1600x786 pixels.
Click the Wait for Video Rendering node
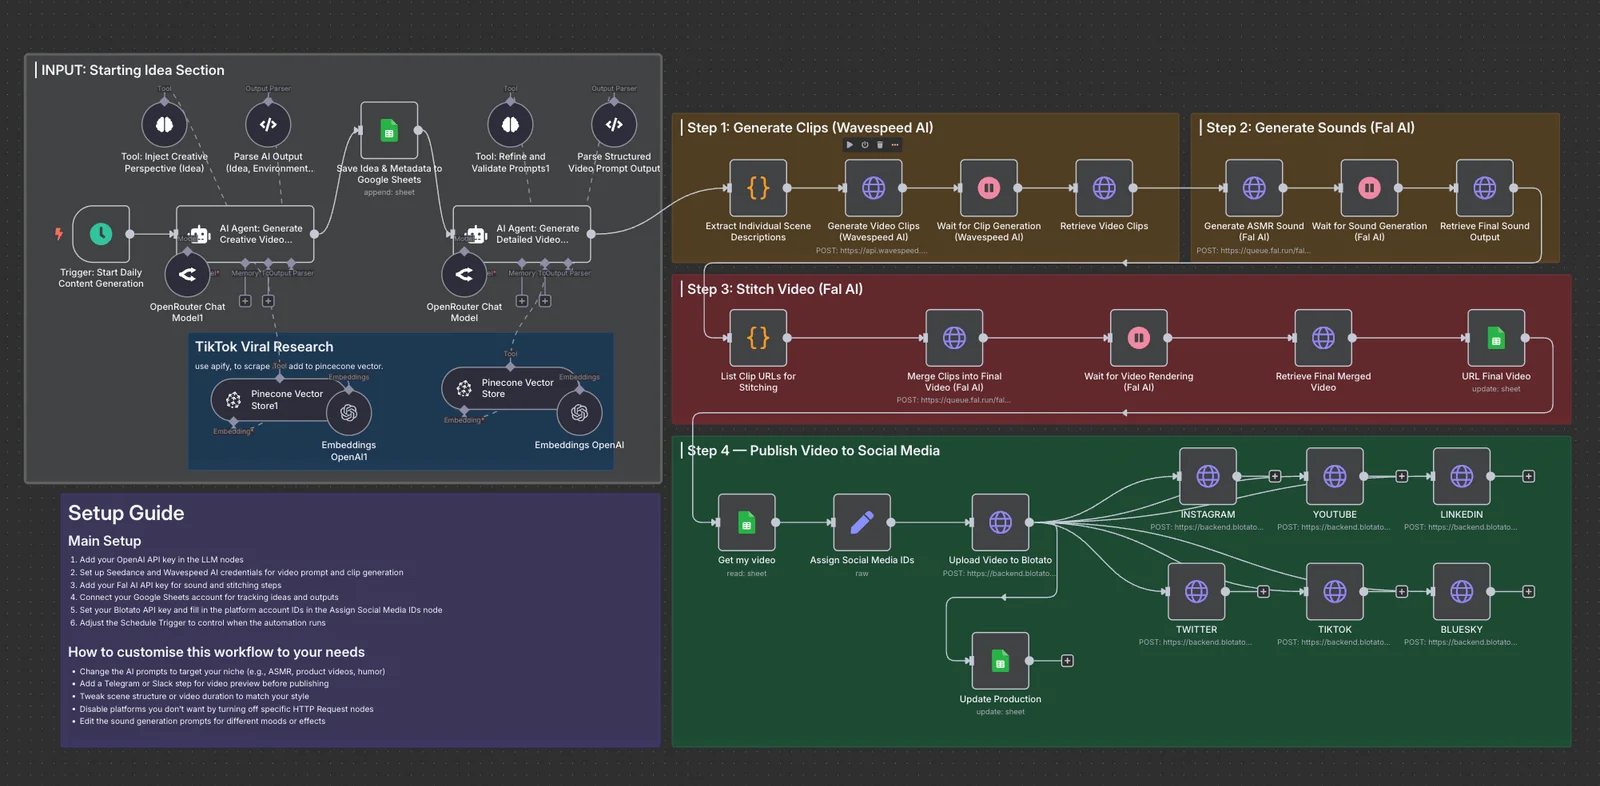click(x=1138, y=338)
